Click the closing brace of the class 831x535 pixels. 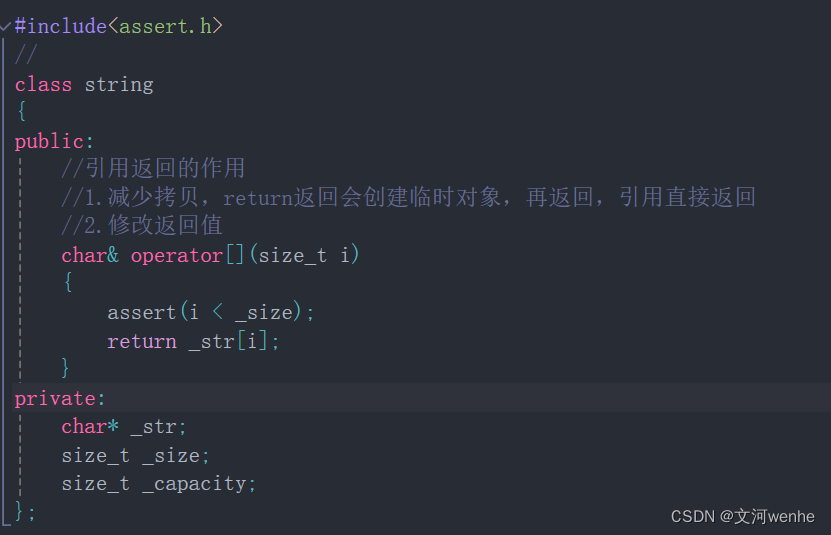pyautogui.click(x=21, y=511)
